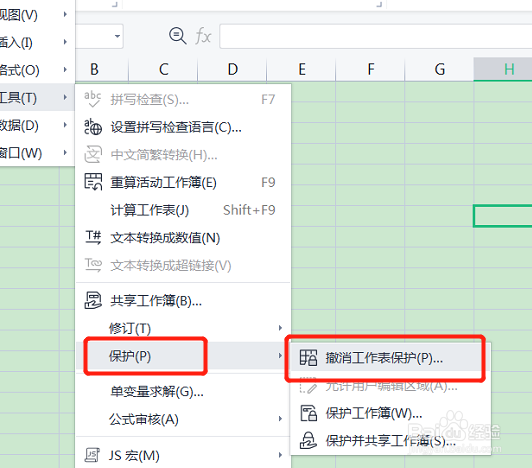Select column C header
Image resolution: width=532 pixels, height=468 pixels.
164,70
